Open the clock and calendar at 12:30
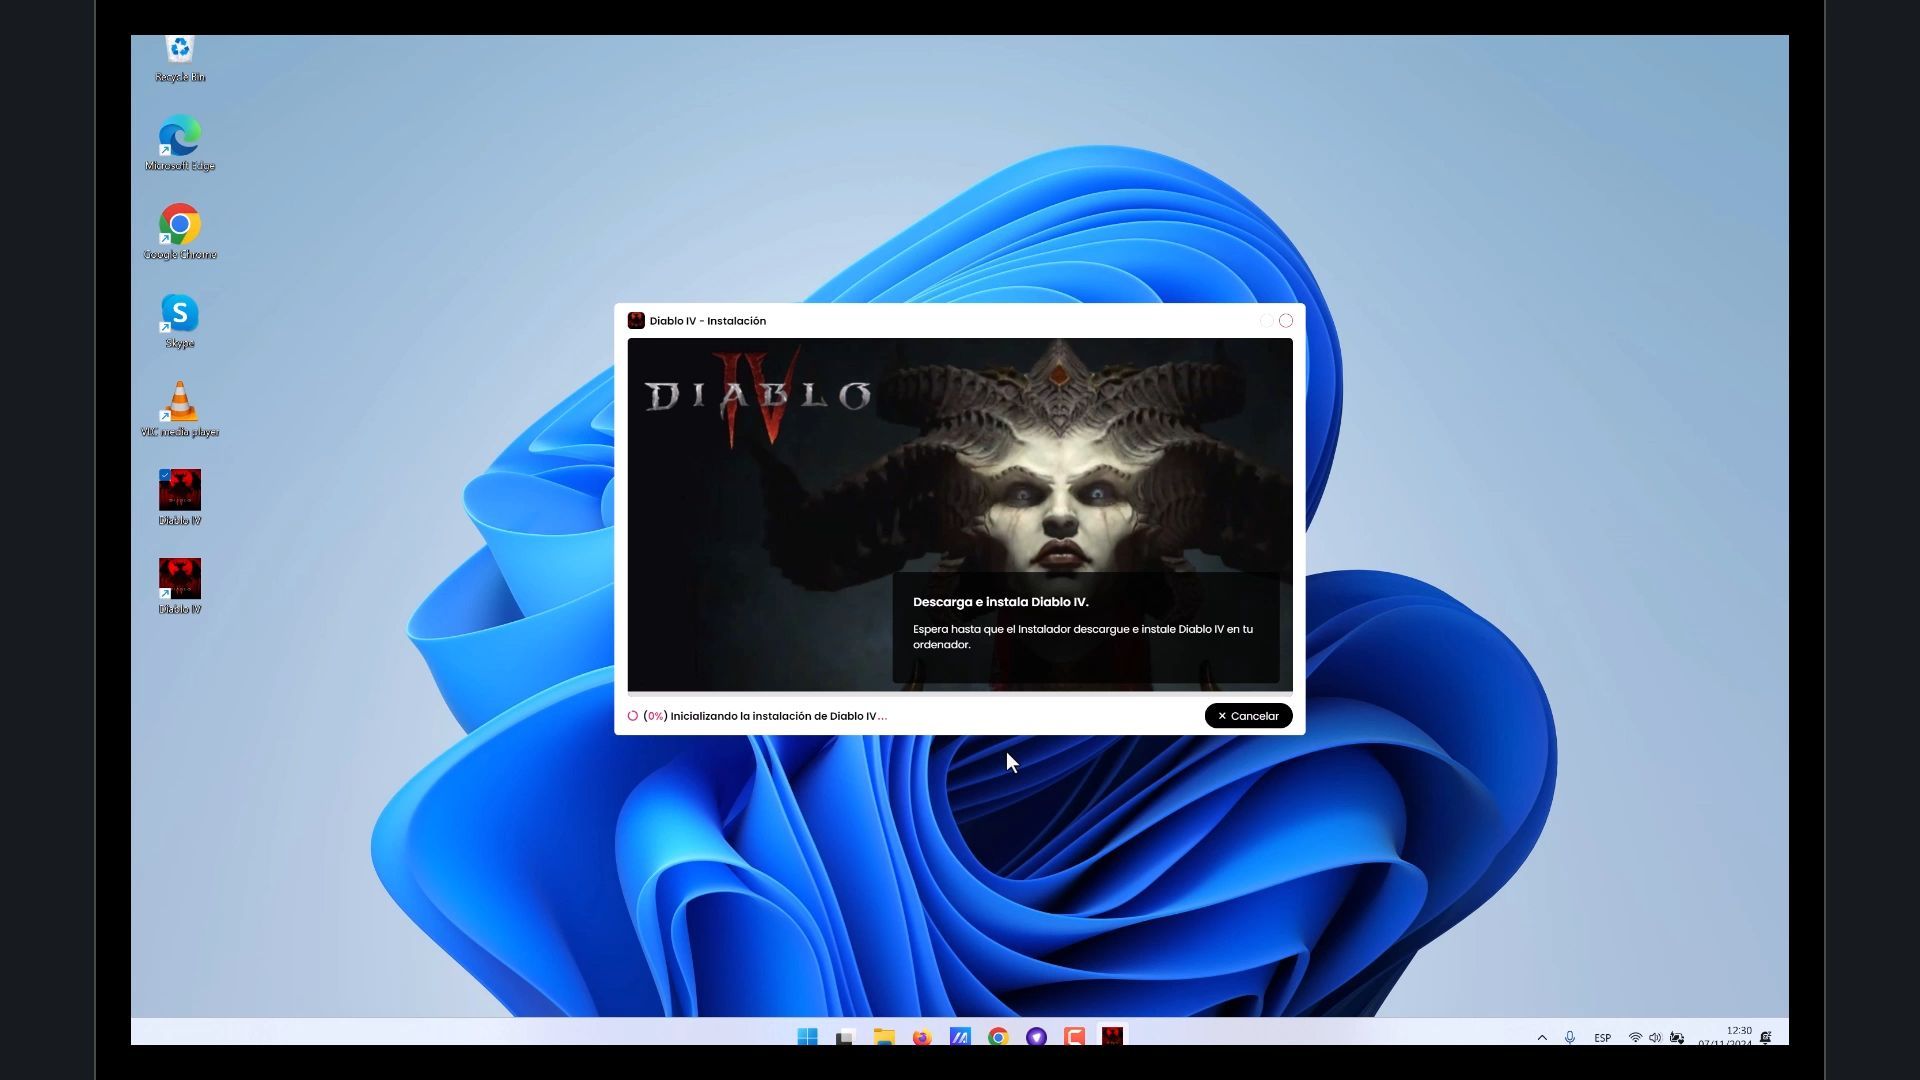 click(1726, 1036)
